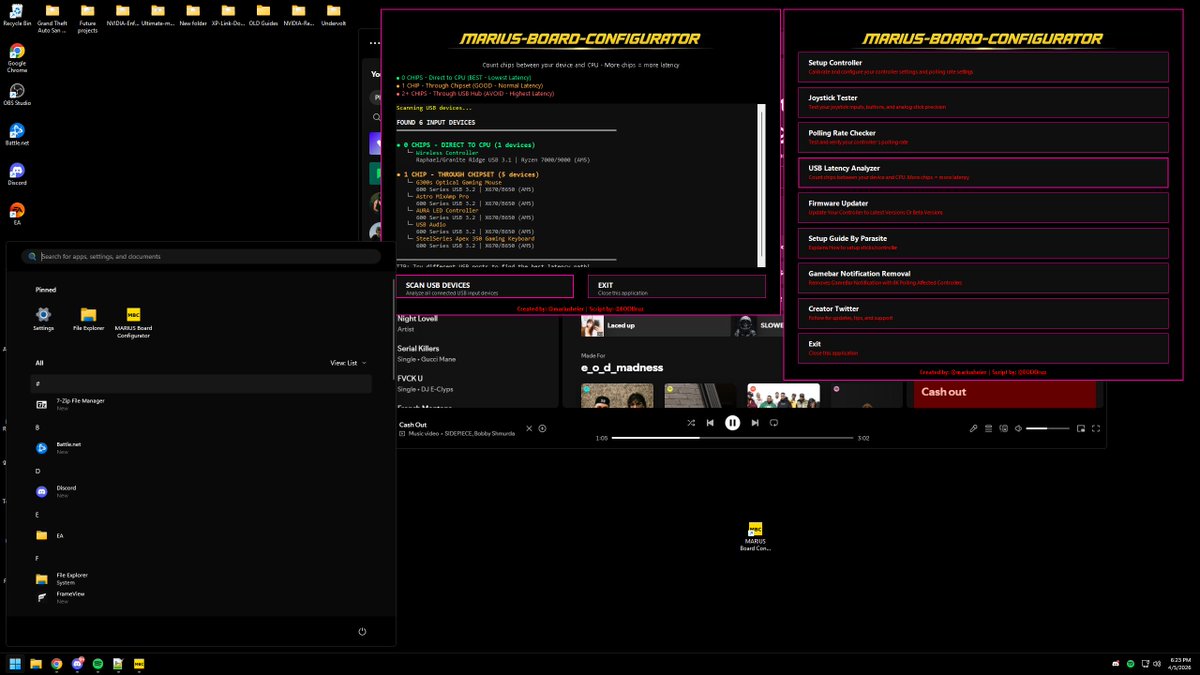Skip to next track in Spotify
1200x675 pixels.
[755, 423]
